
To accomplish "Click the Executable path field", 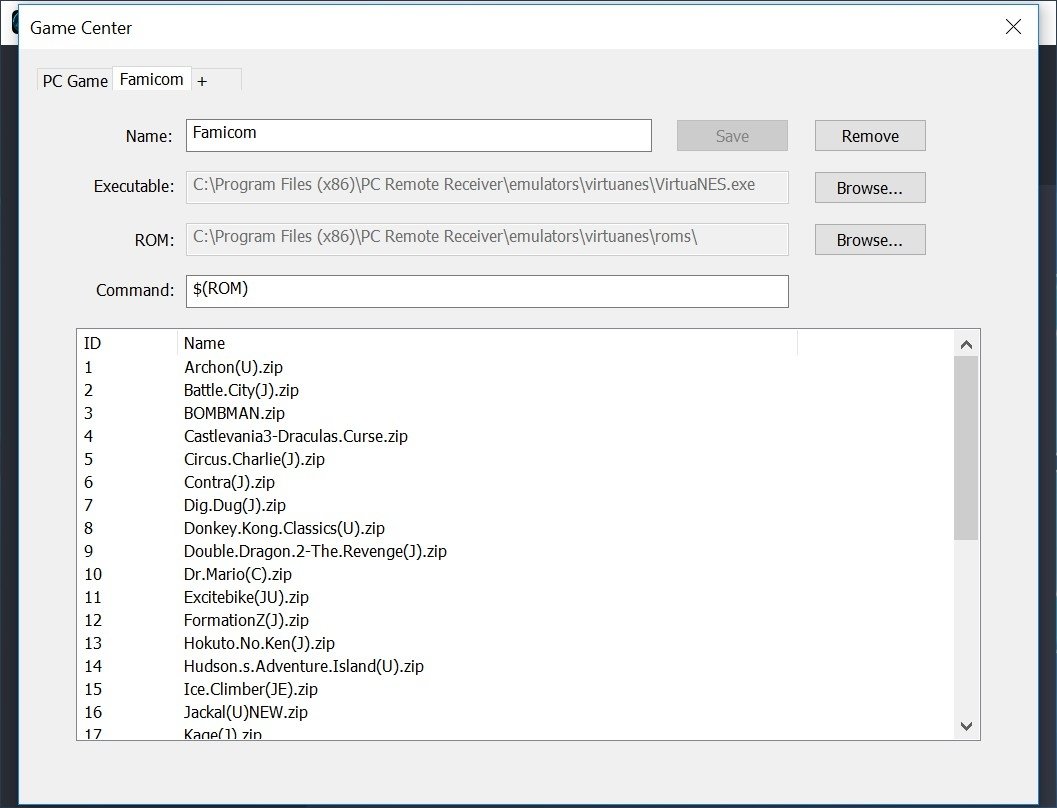I will point(487,187).
